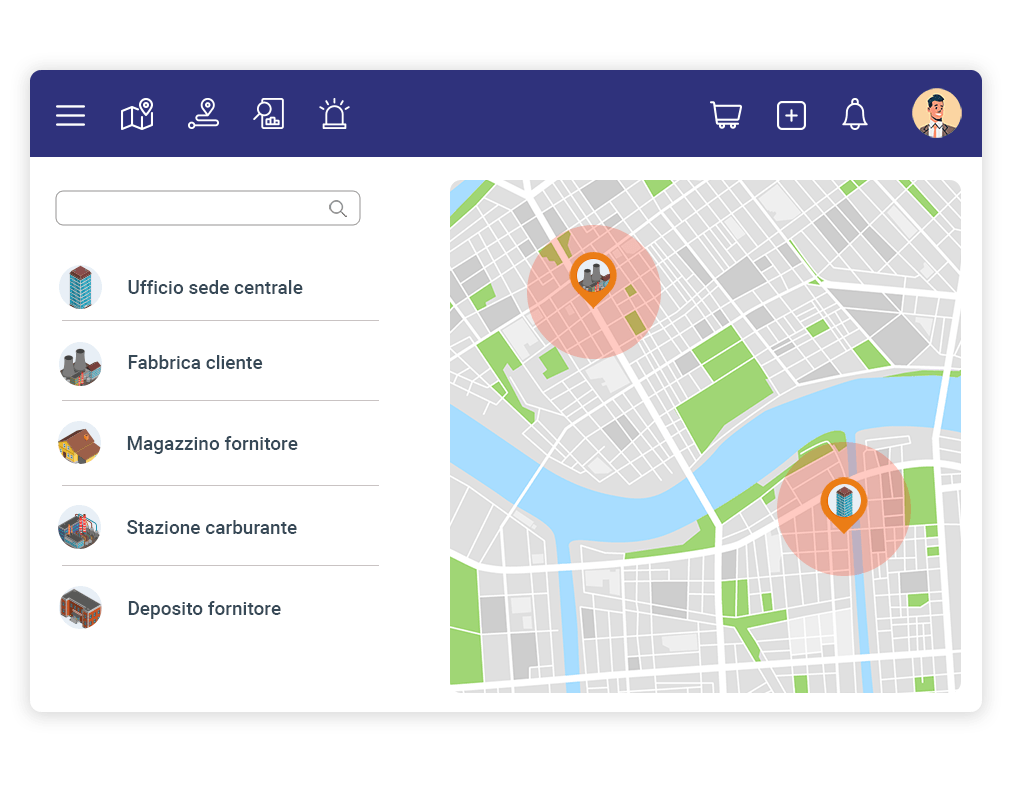This screenshot has width=1013, height=788.
Task: Open "Deposito fornitore" details
Action: tap(204, 608)
